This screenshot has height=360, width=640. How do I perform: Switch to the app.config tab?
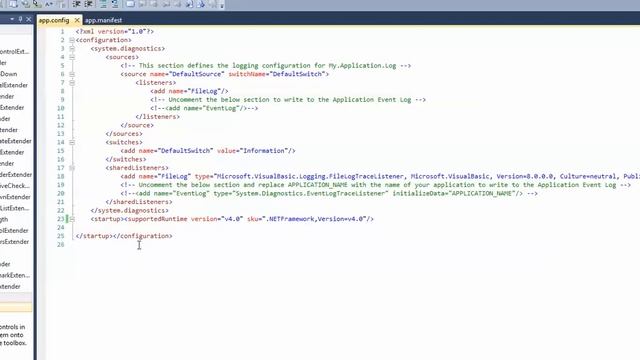(54, 20)
